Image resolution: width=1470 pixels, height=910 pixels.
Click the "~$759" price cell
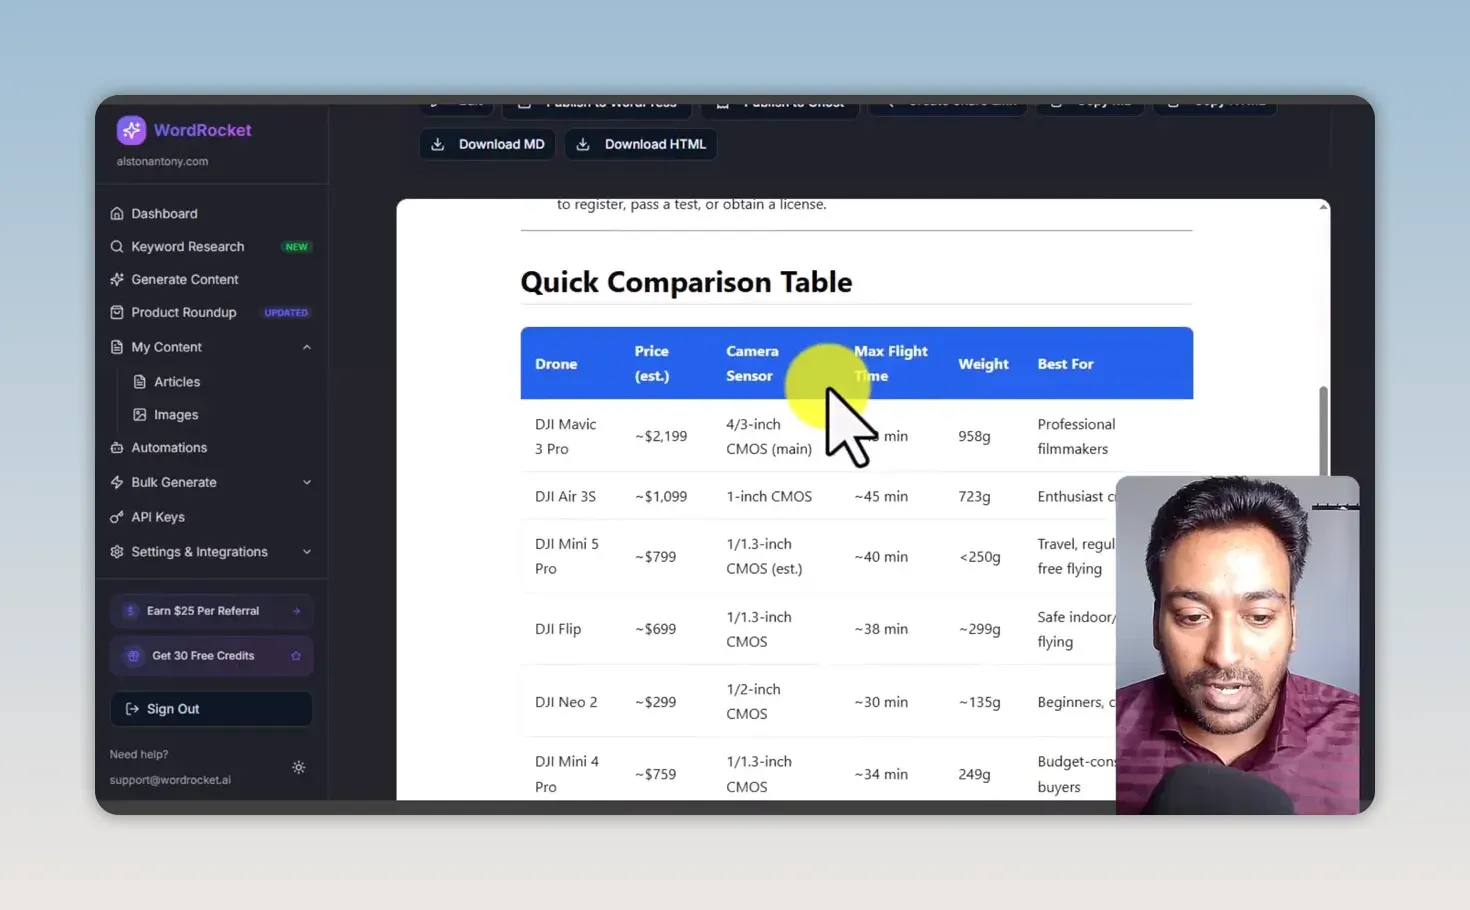coord(655,774)
